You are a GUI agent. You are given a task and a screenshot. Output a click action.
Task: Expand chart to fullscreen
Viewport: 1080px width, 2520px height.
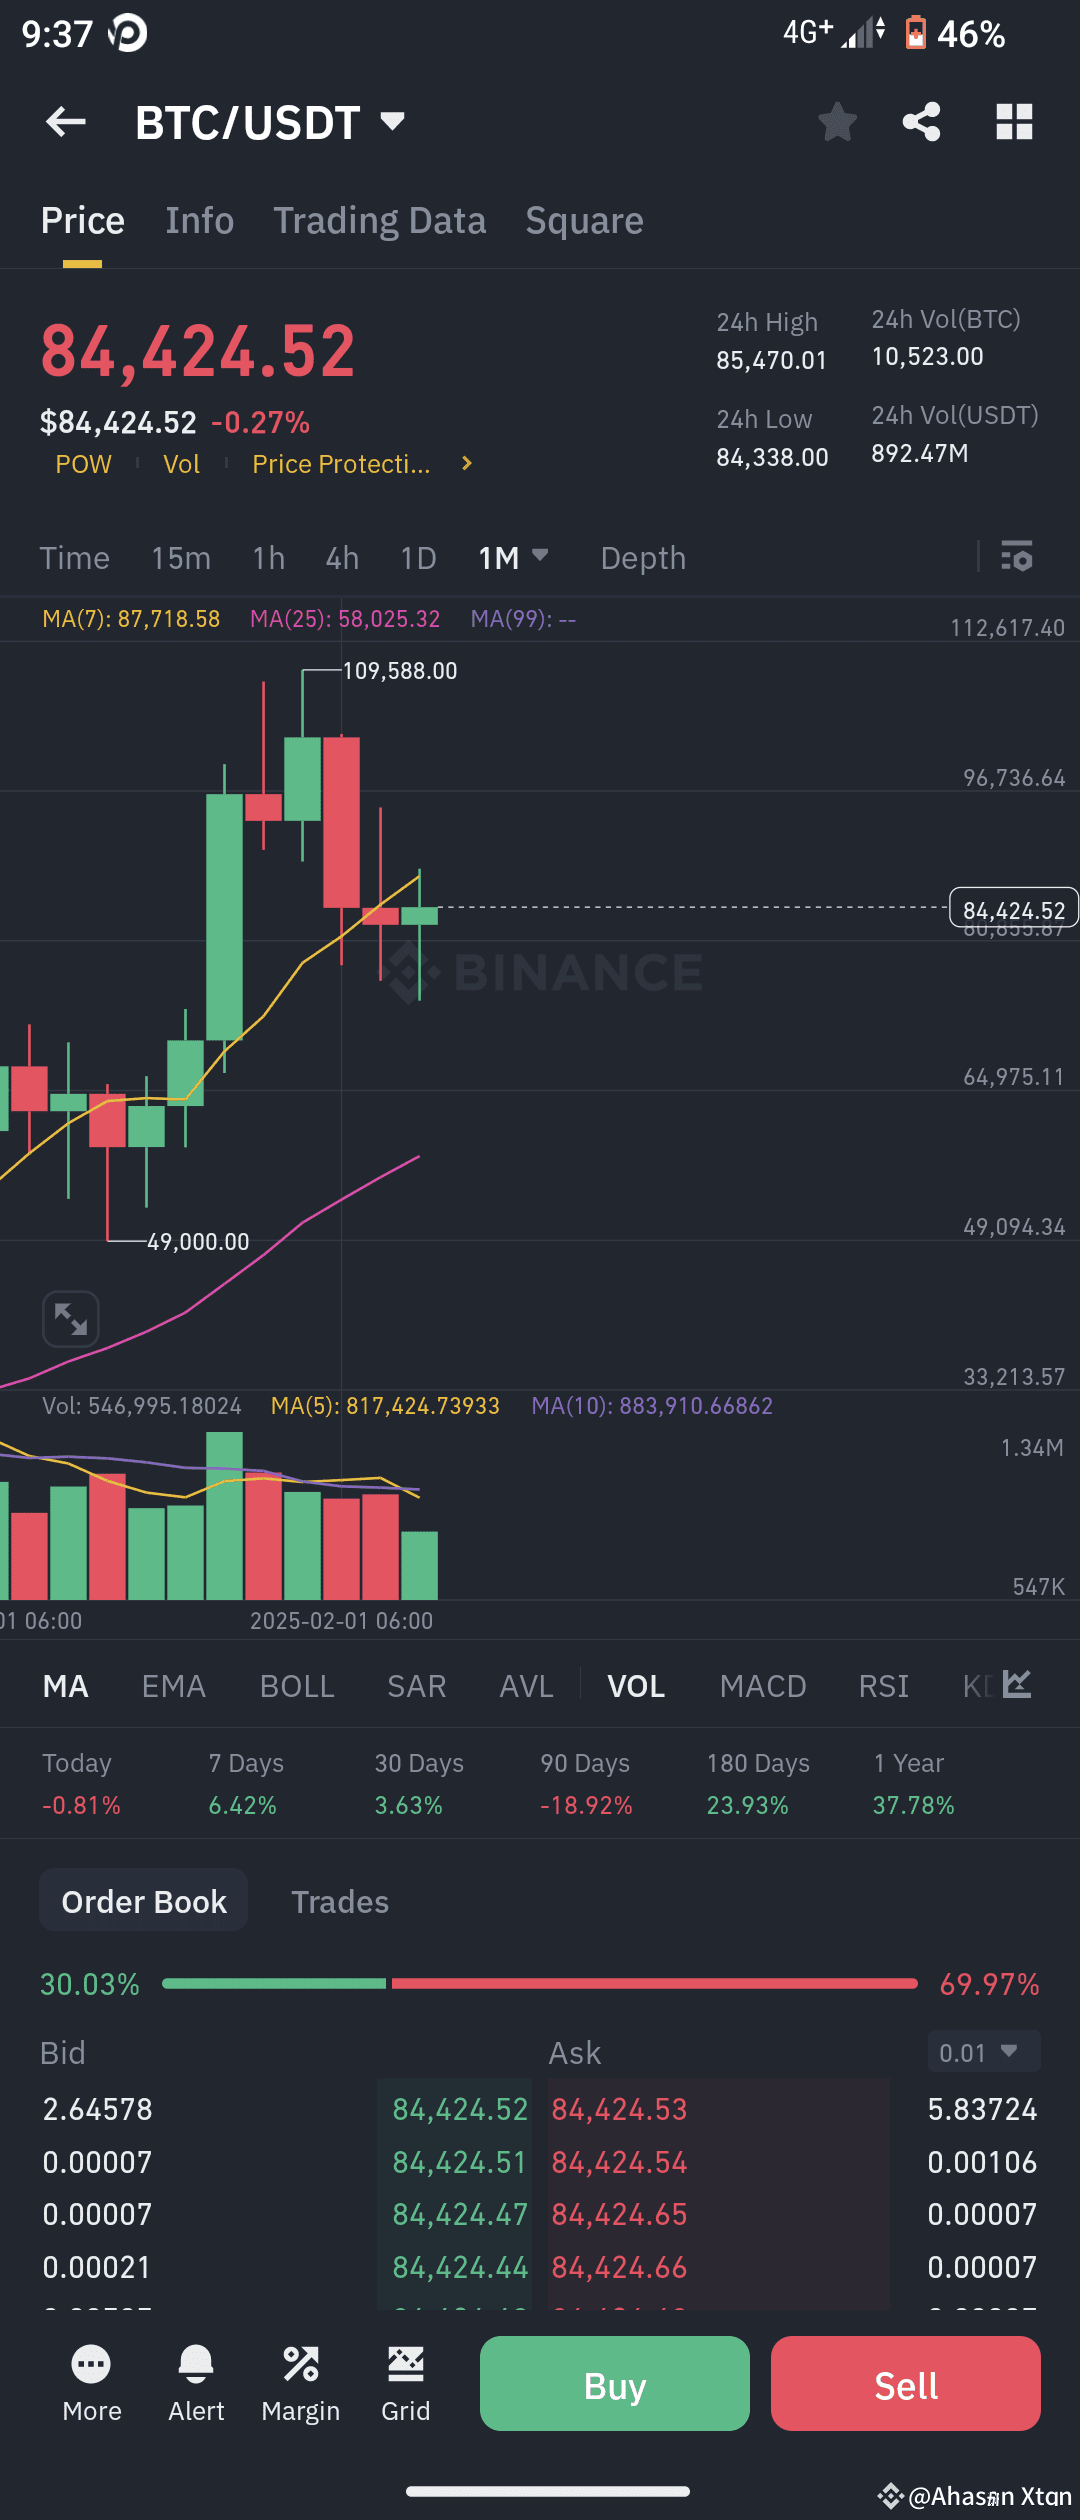tap(71, 1319)
